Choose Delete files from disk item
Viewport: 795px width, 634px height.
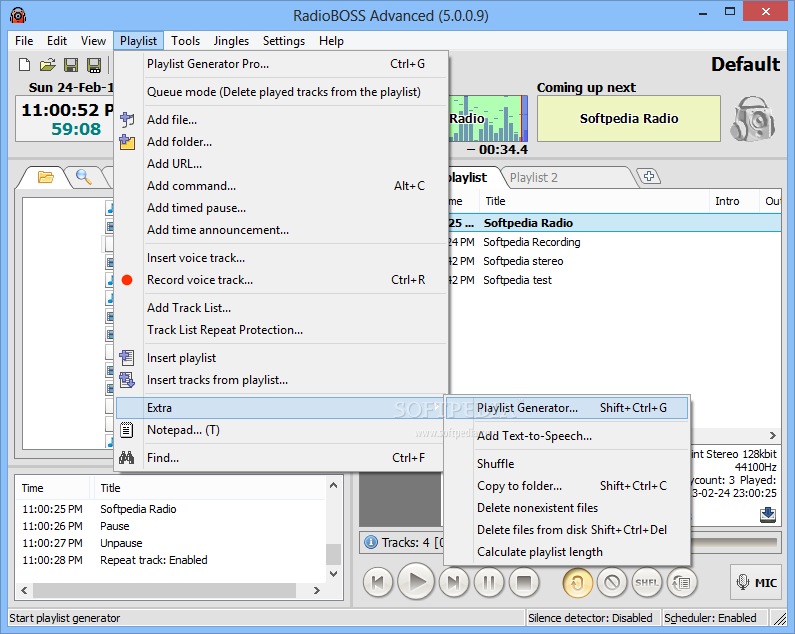pos(566,530)
